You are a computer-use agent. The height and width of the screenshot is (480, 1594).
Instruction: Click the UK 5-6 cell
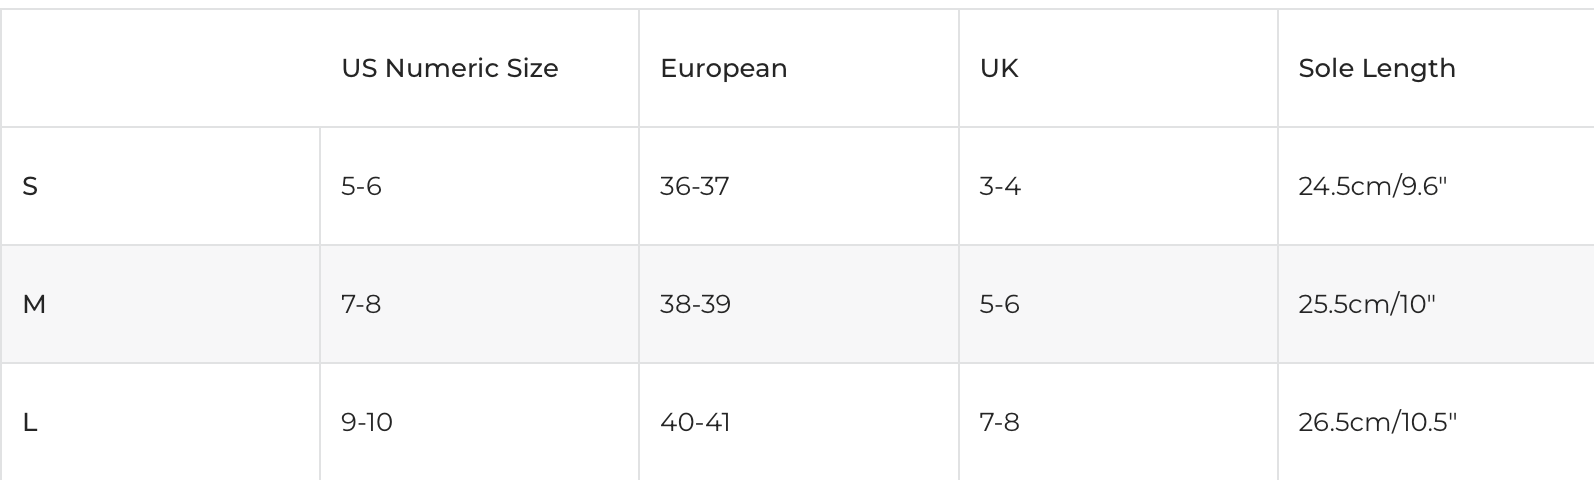point(999,304)
